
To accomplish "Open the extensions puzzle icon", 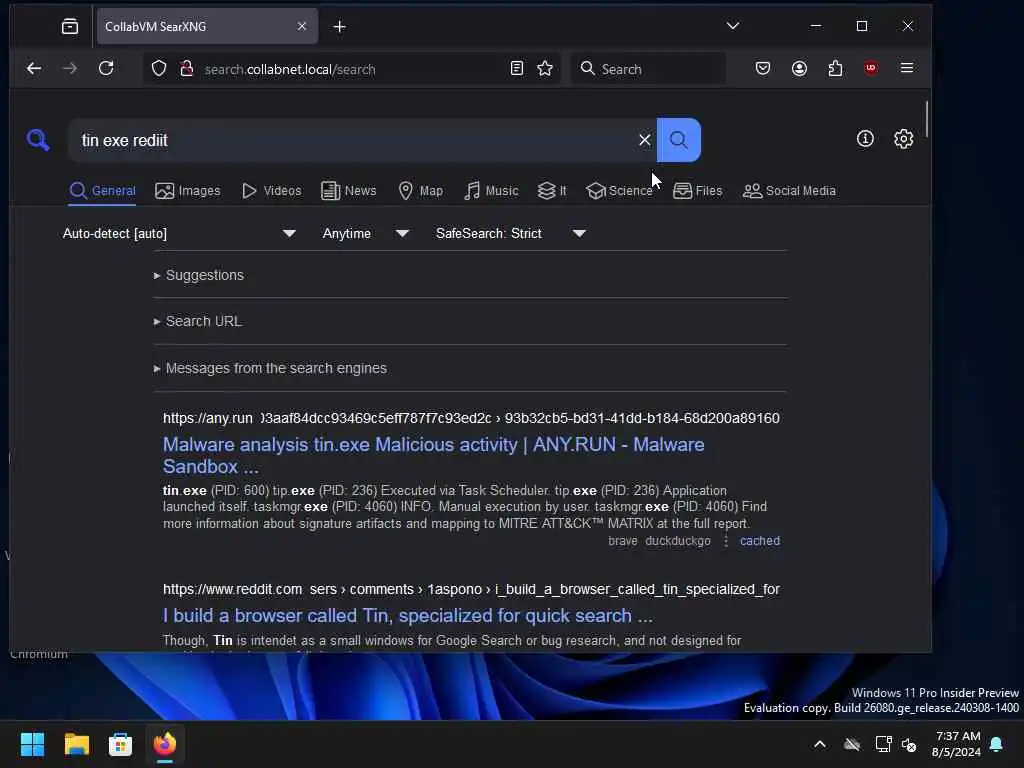I will (x=835, y=69).
